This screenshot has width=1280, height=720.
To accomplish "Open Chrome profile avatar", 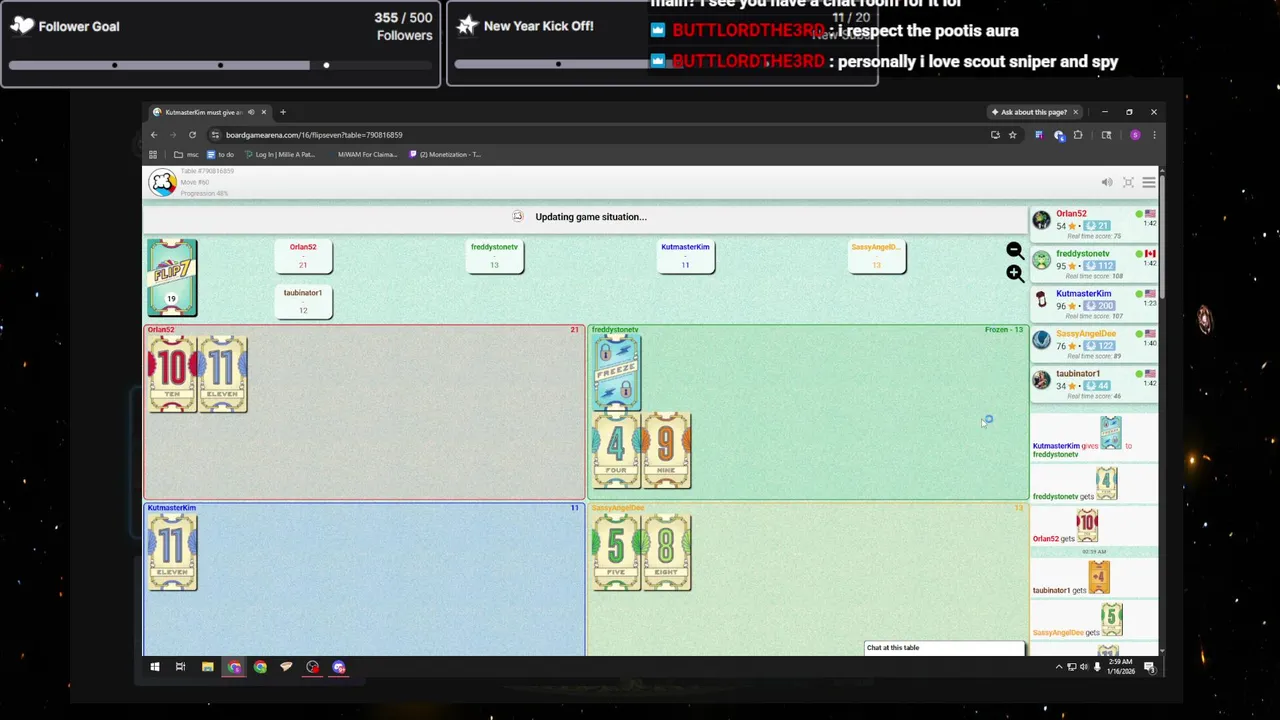I will click(x=1135, y=135).
